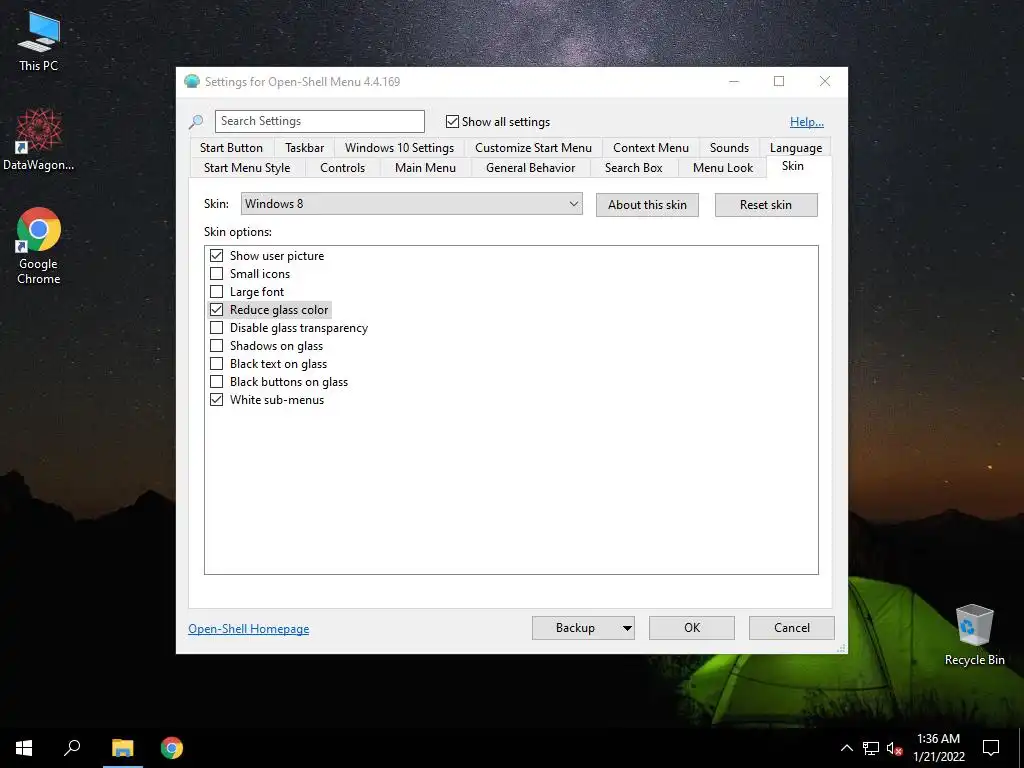Open the Help link
Viewport: 1024px width, 768px height.
point(807,121)
